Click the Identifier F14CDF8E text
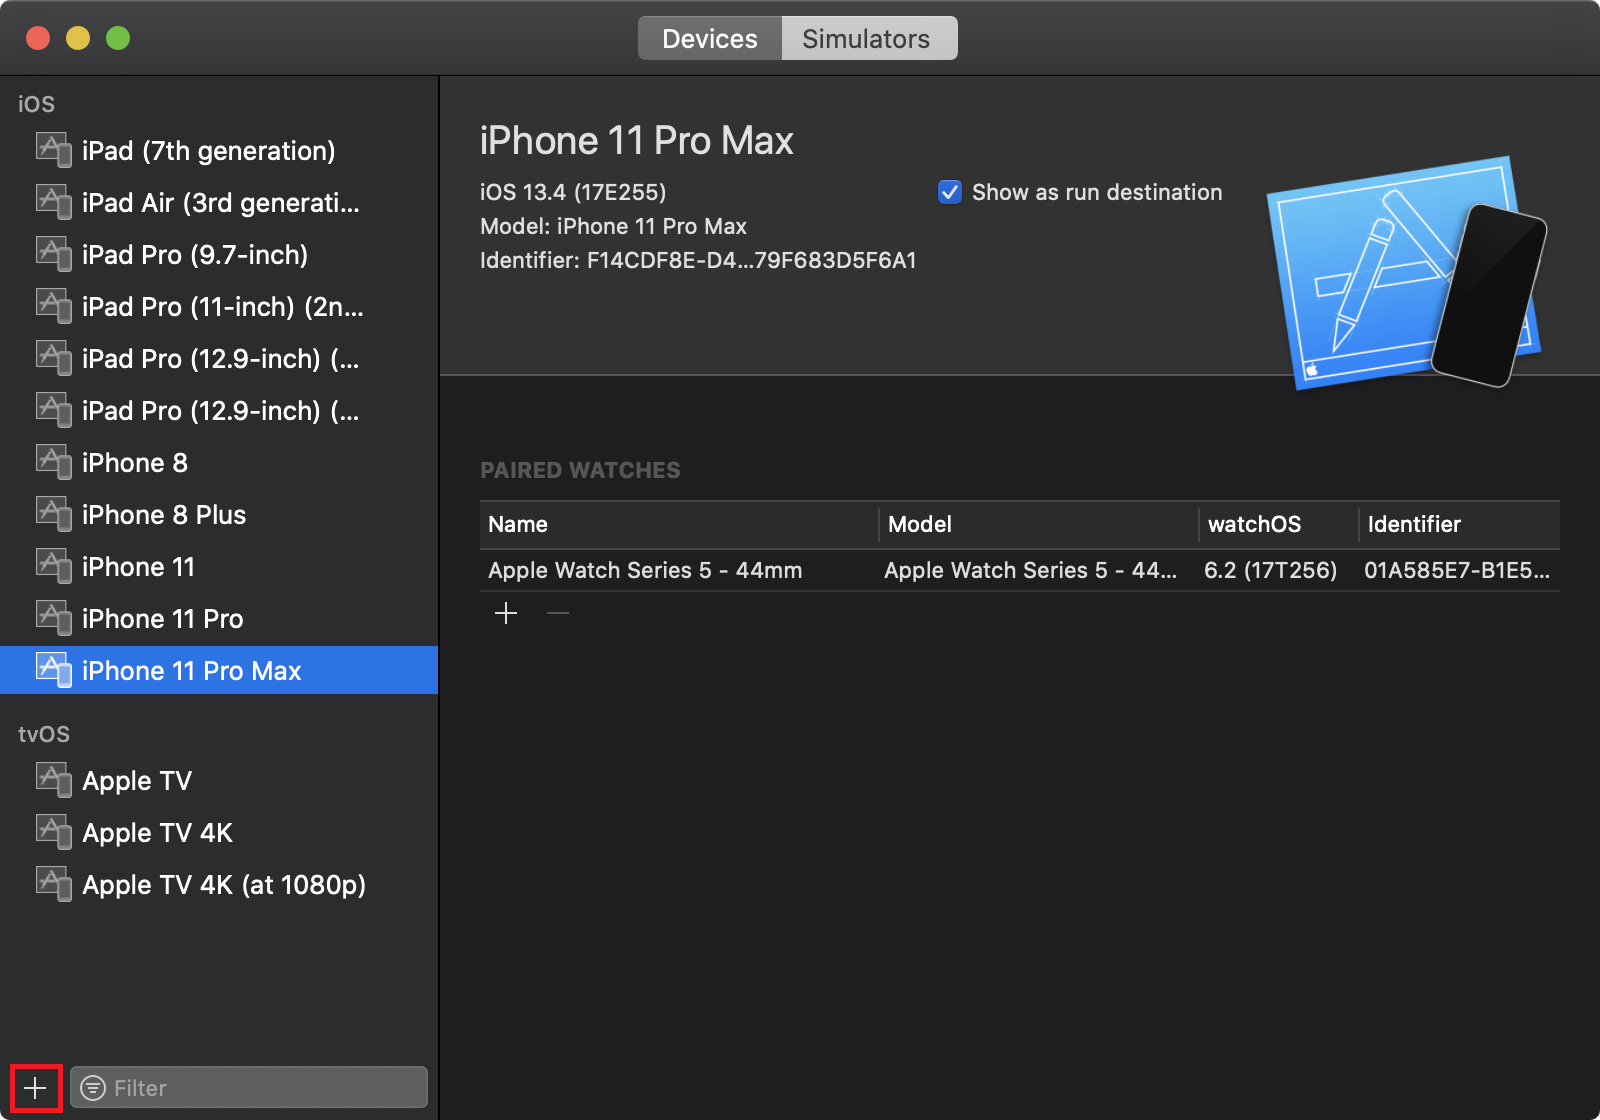The height and width of the screenshot is (1120, 1600). [698, 260]
